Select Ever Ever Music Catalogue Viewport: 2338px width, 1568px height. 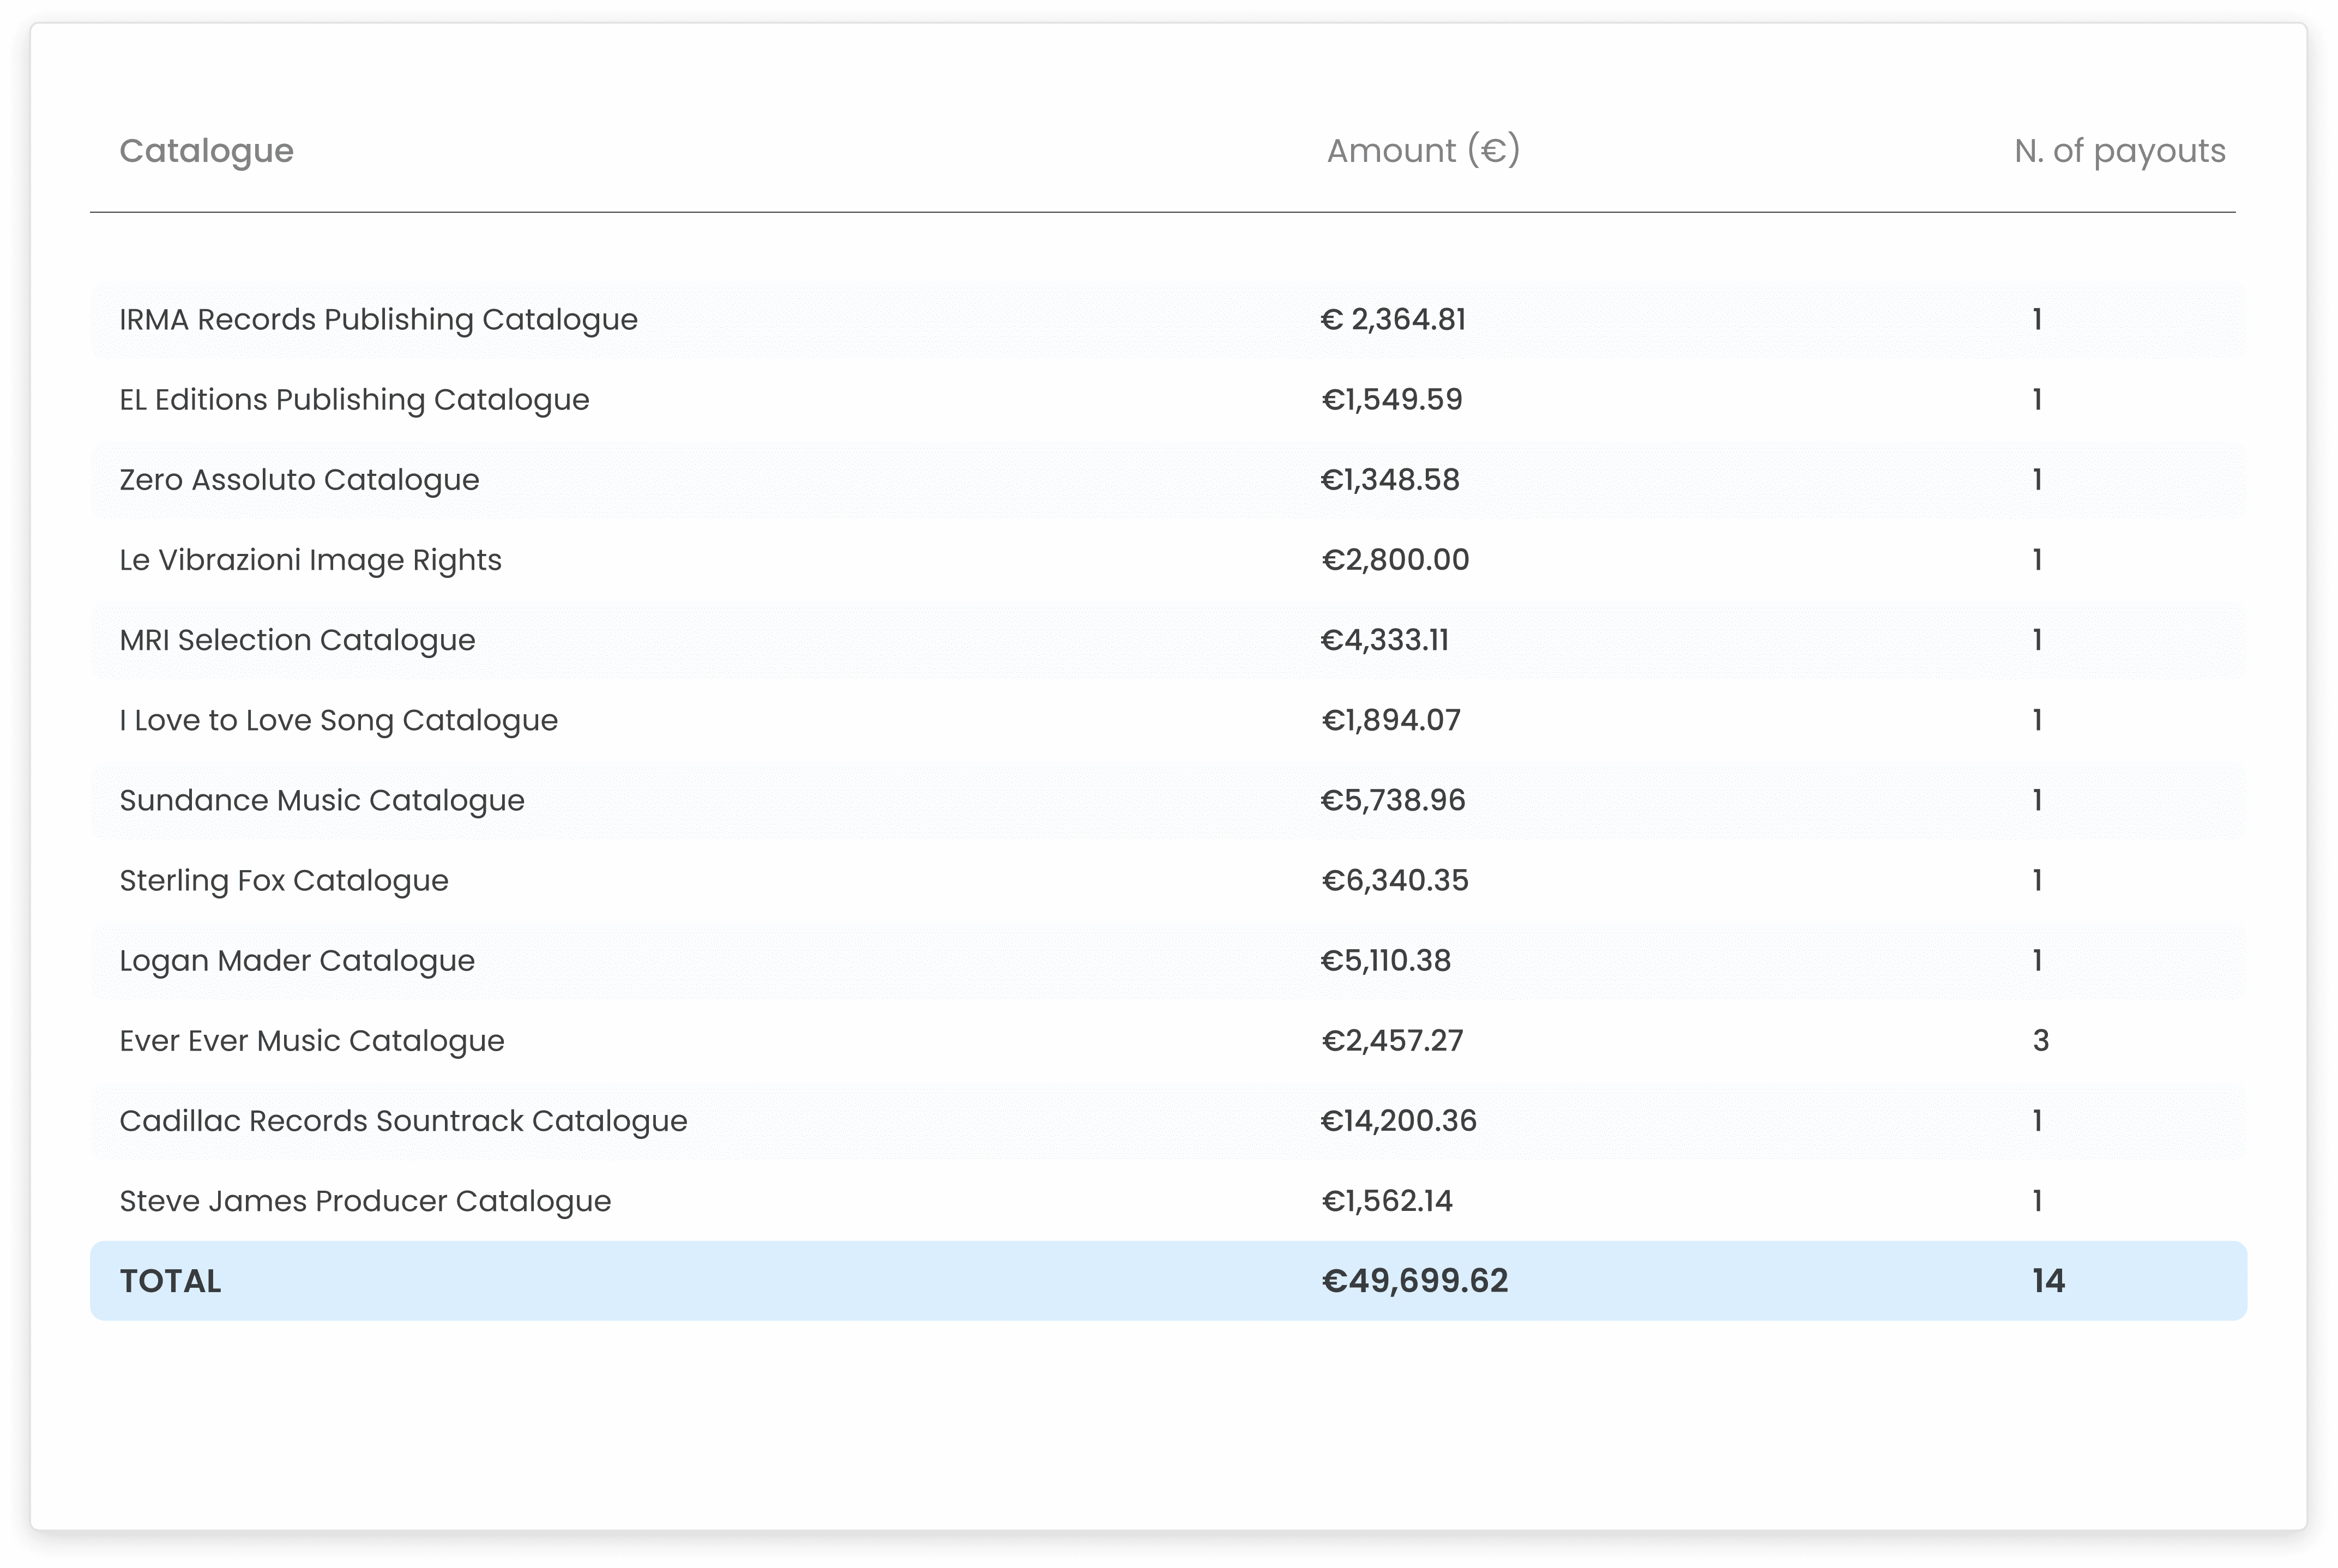point(312,1041)
